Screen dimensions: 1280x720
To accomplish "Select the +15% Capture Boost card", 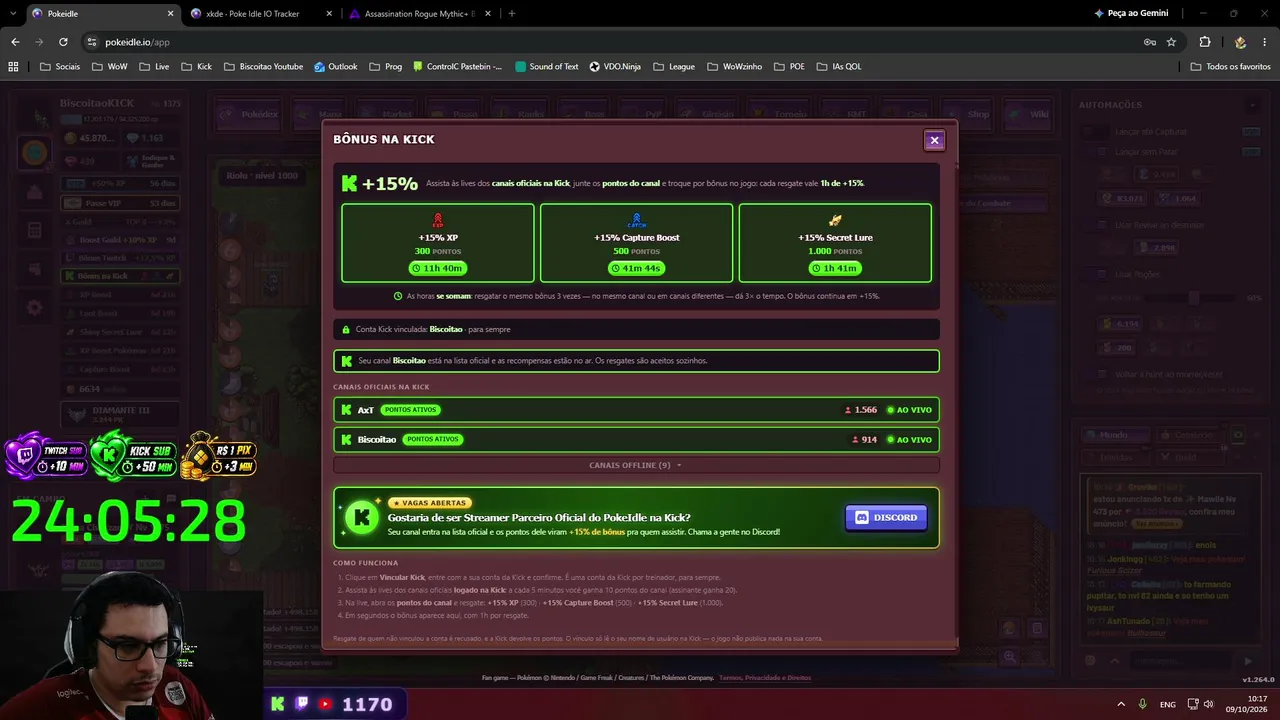I will pos(636,243).
